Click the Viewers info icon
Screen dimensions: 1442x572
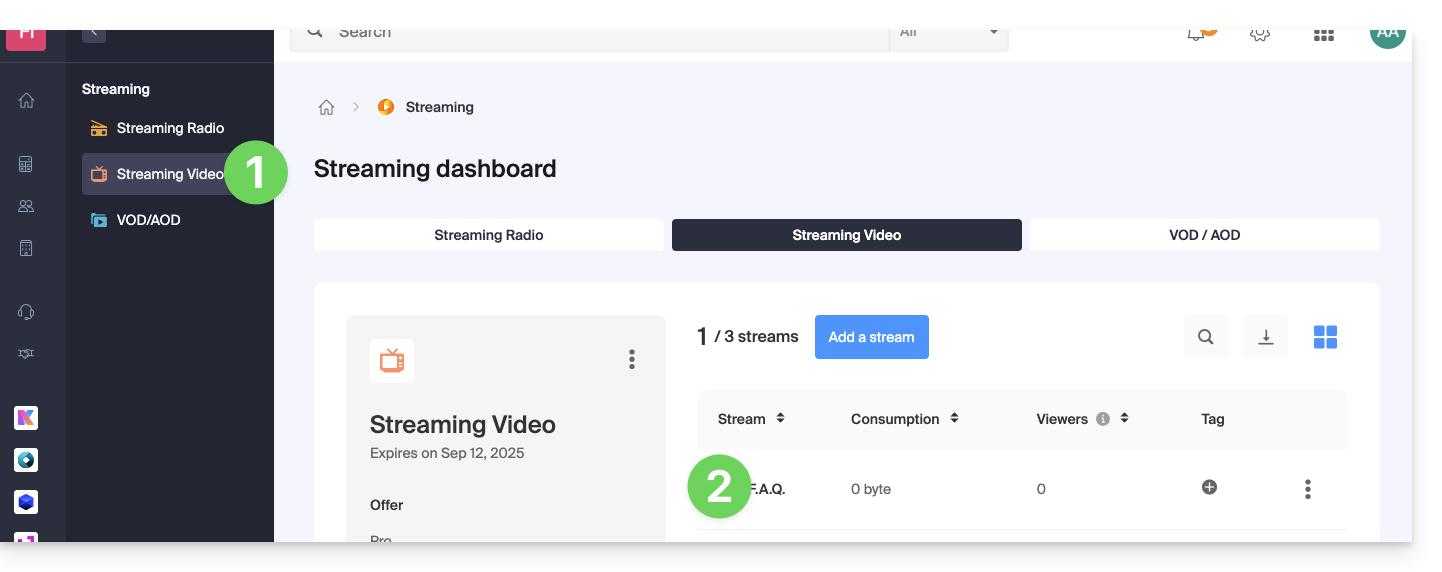[1103, 419]
